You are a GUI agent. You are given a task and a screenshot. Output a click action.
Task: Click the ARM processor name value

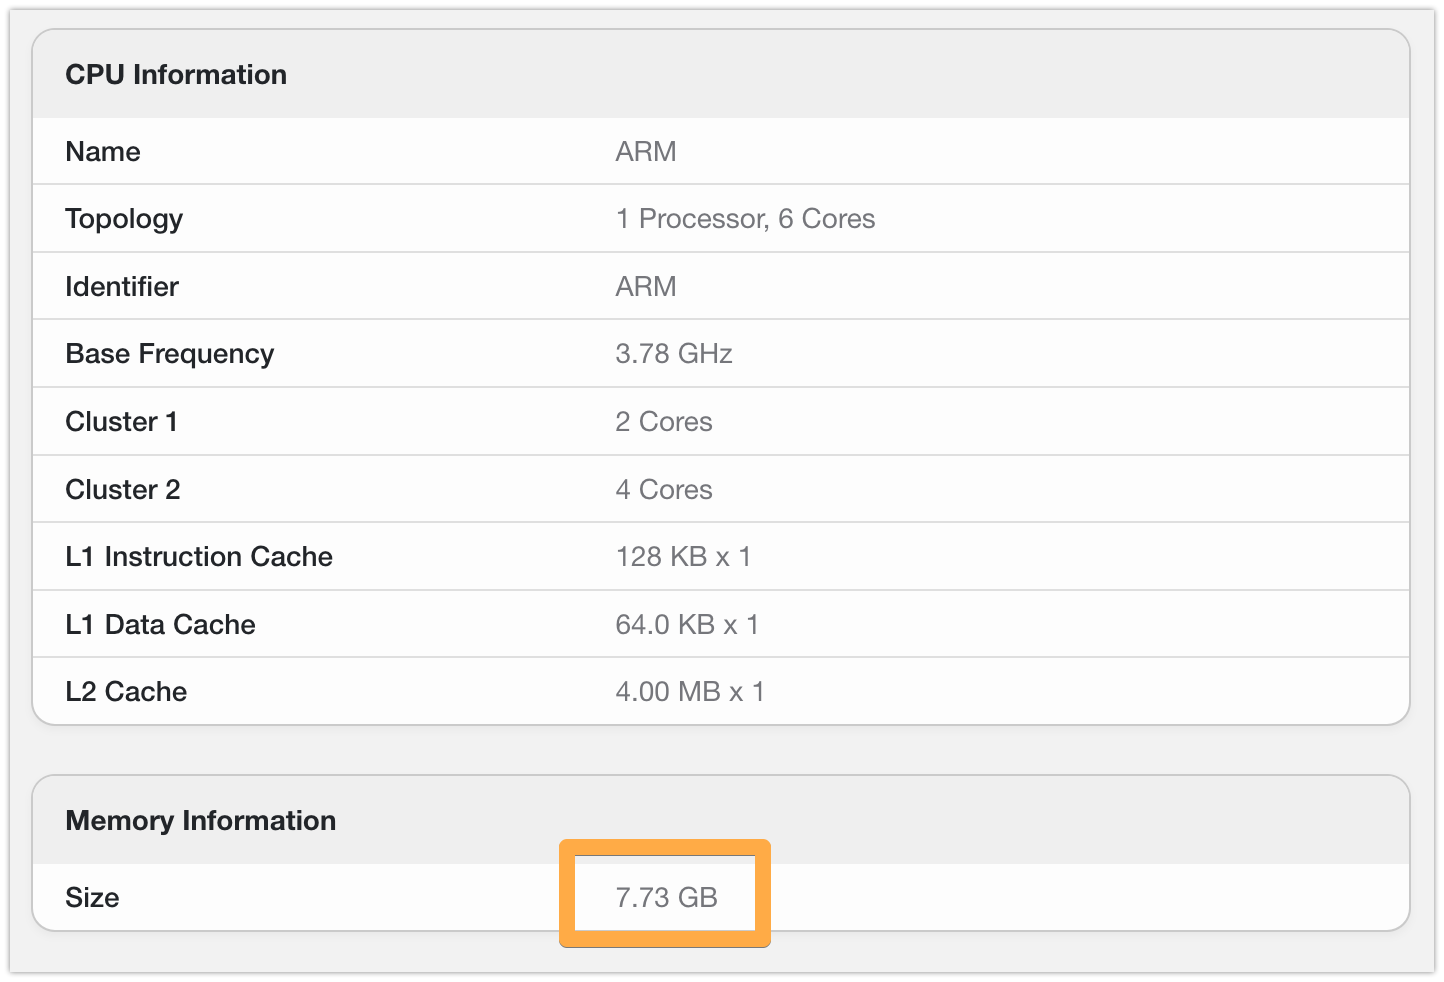[x=646, y=151]
